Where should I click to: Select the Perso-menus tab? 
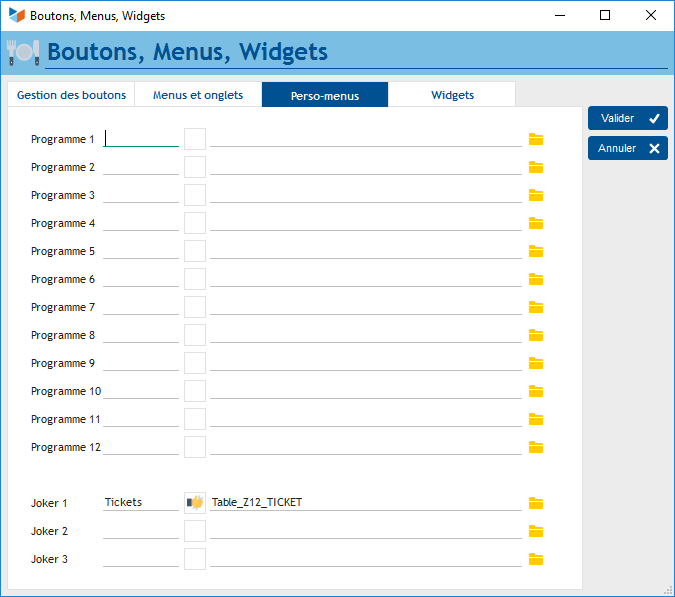click(325, 95)
